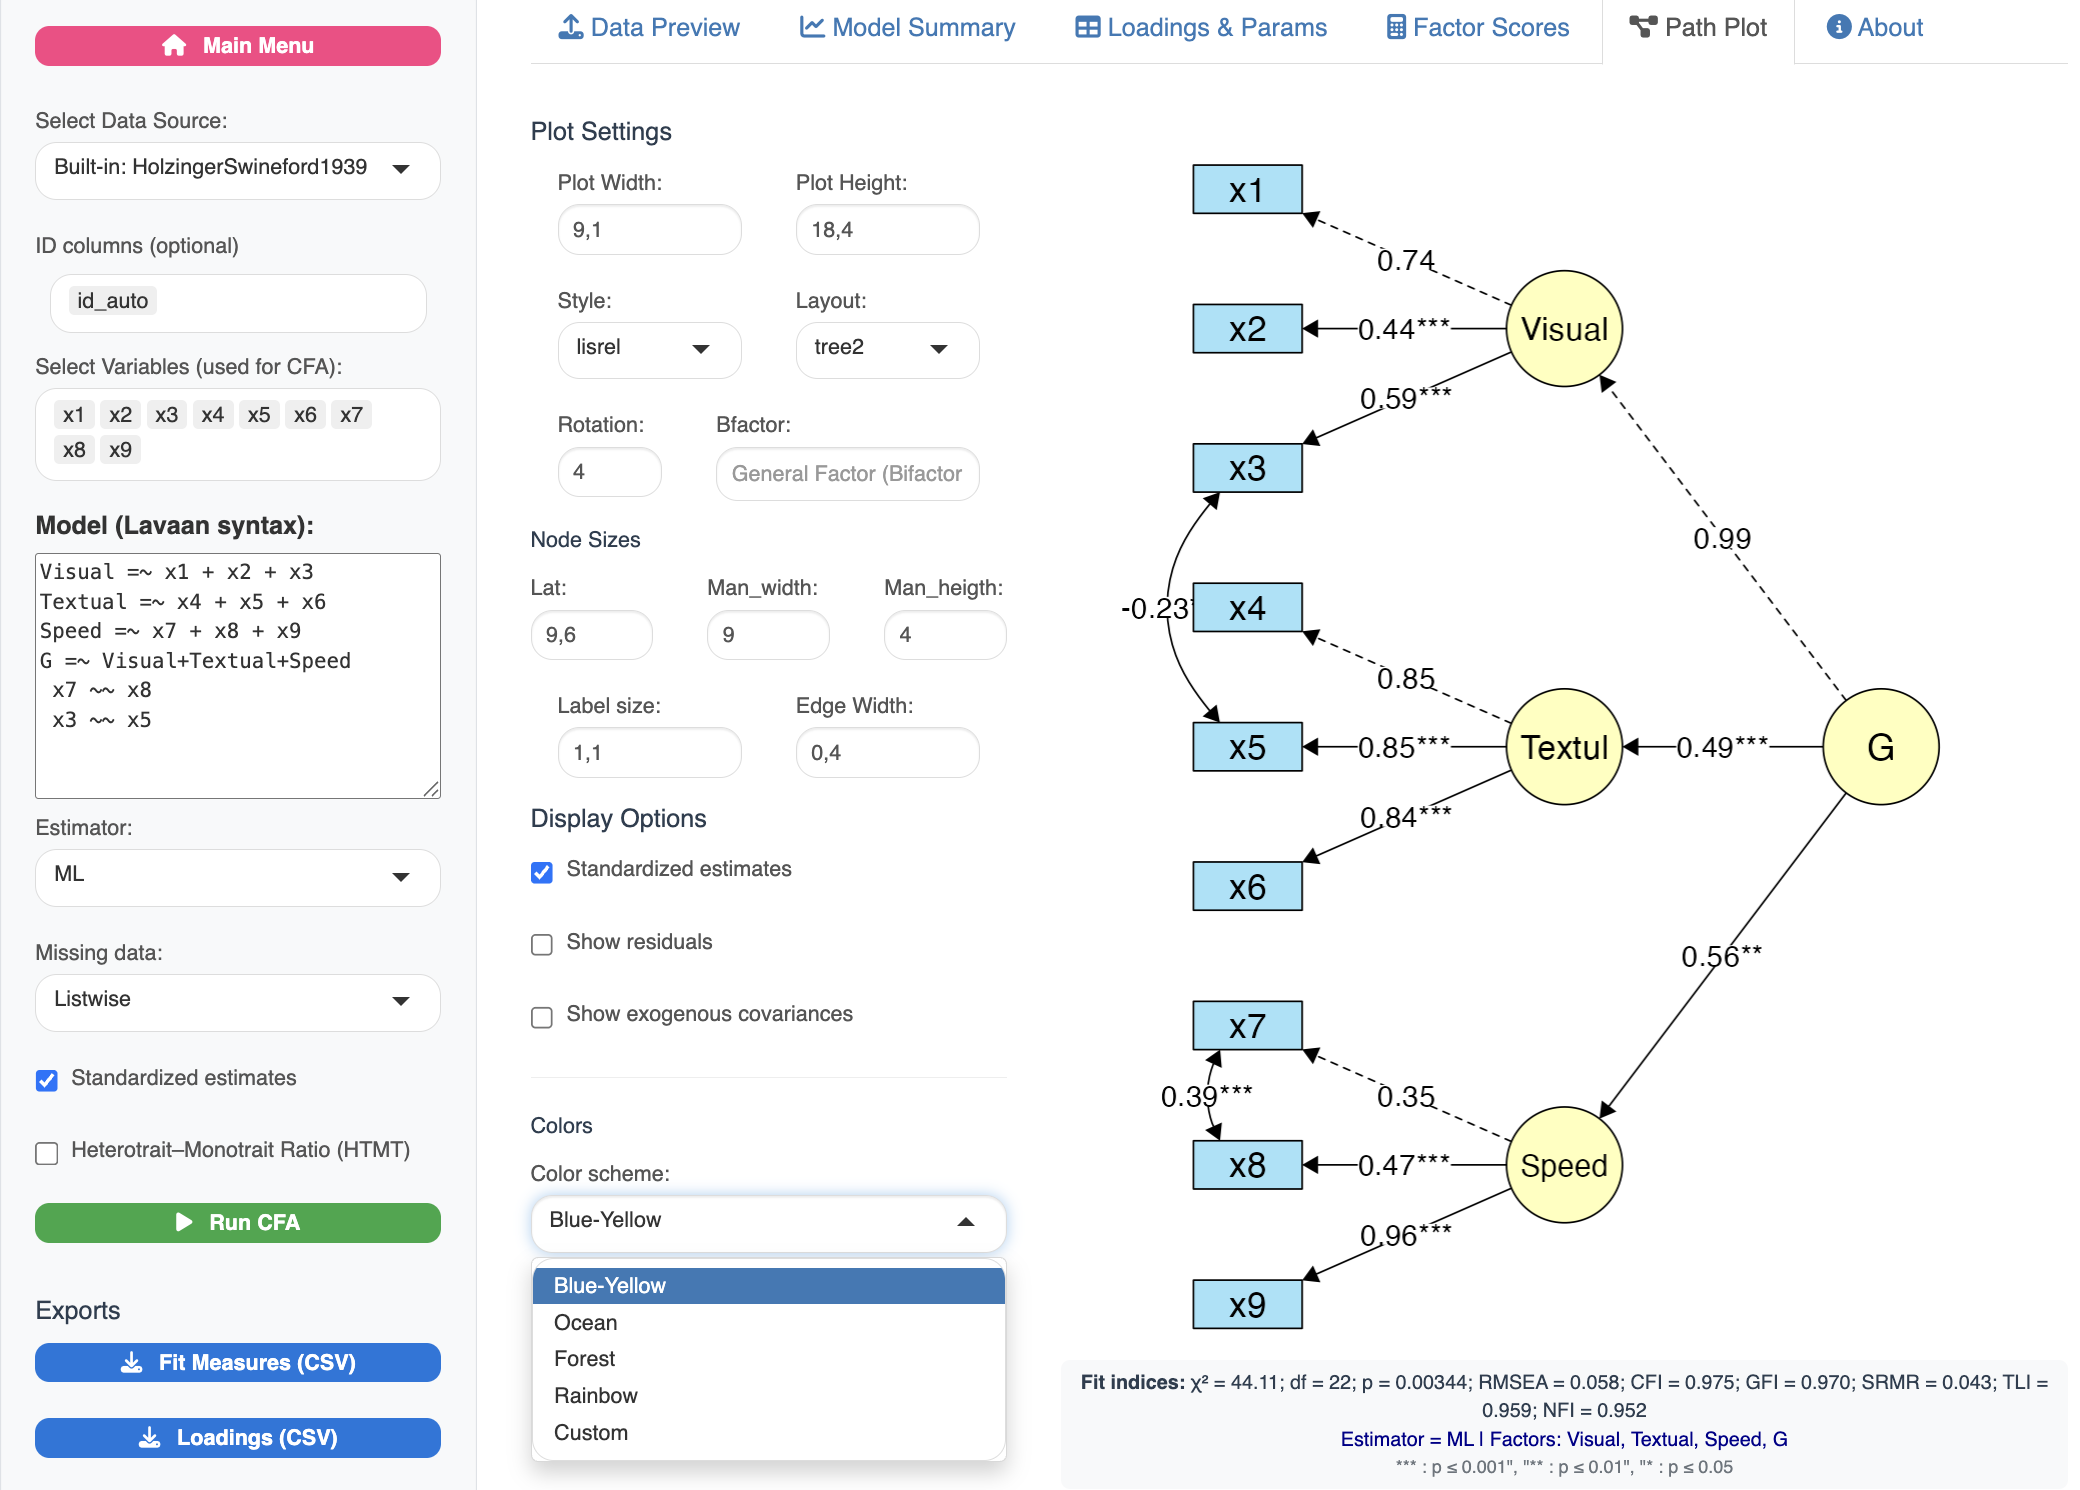Click the info icon beside About
The image size is (2080, 1490).
click(x=1838, y=27)
